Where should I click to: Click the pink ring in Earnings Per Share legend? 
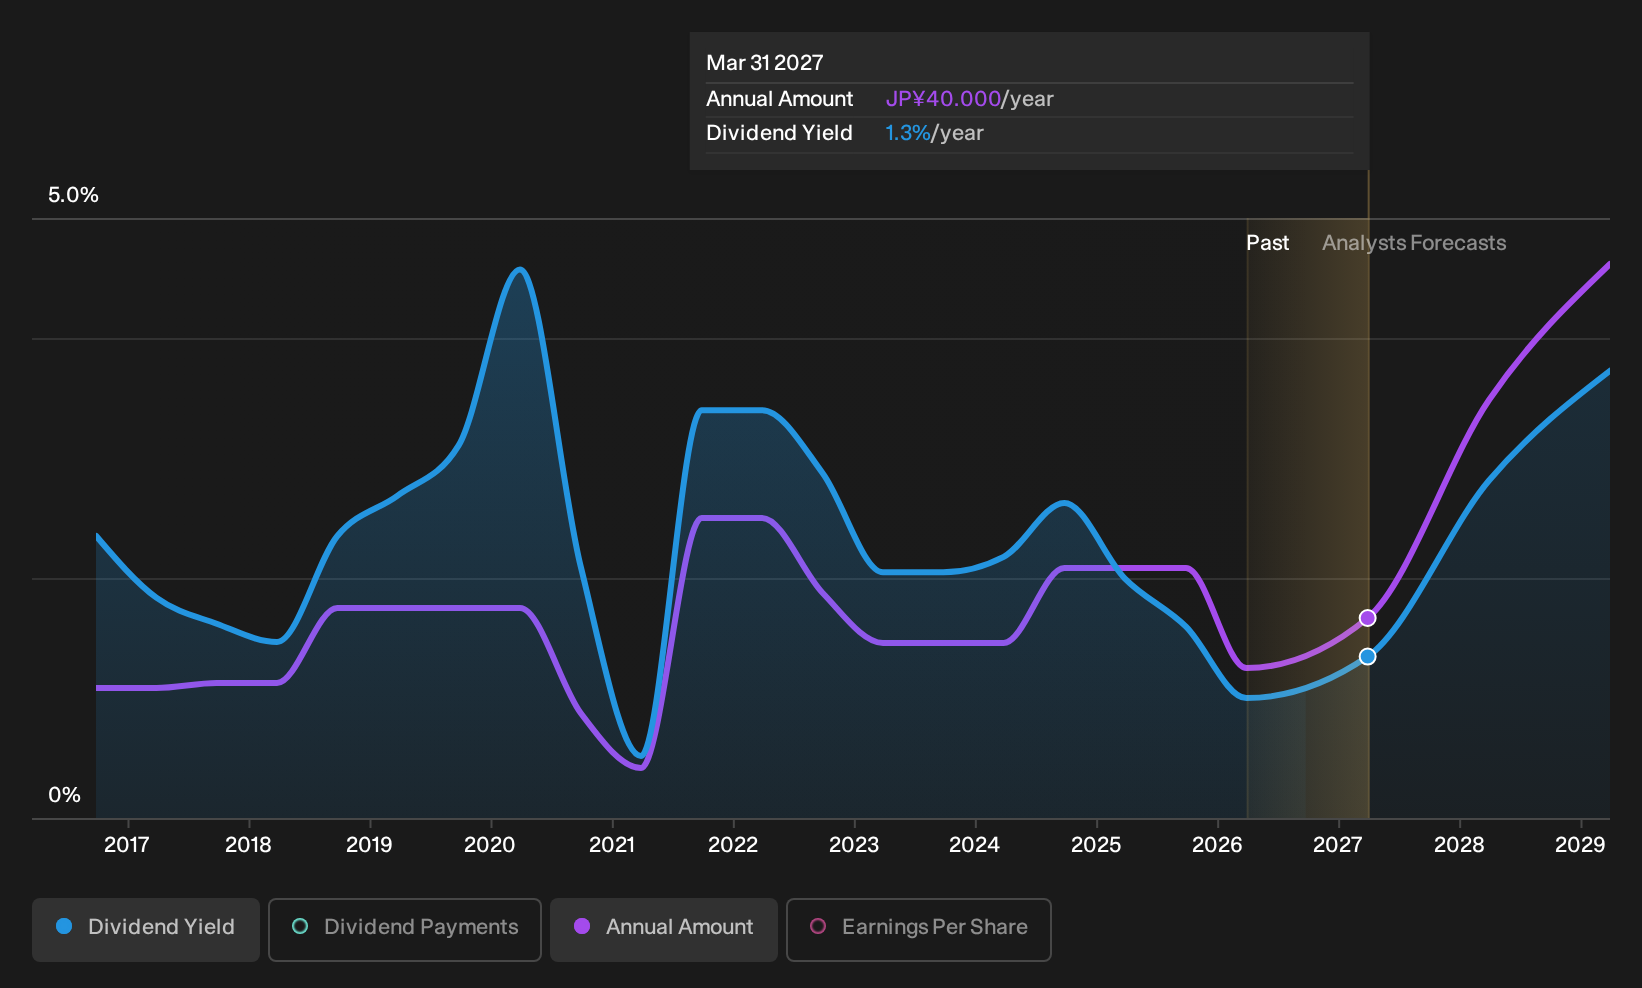[818, 926]
